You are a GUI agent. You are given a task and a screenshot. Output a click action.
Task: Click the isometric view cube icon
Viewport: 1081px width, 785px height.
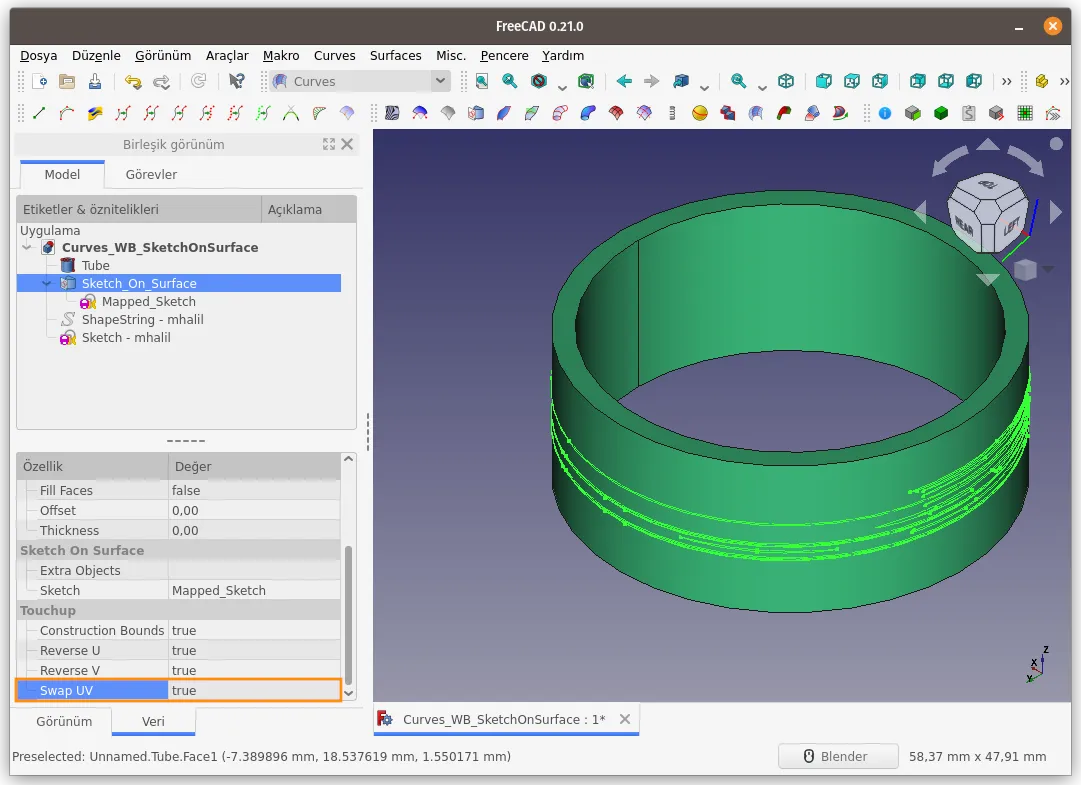tap(785, 81)
